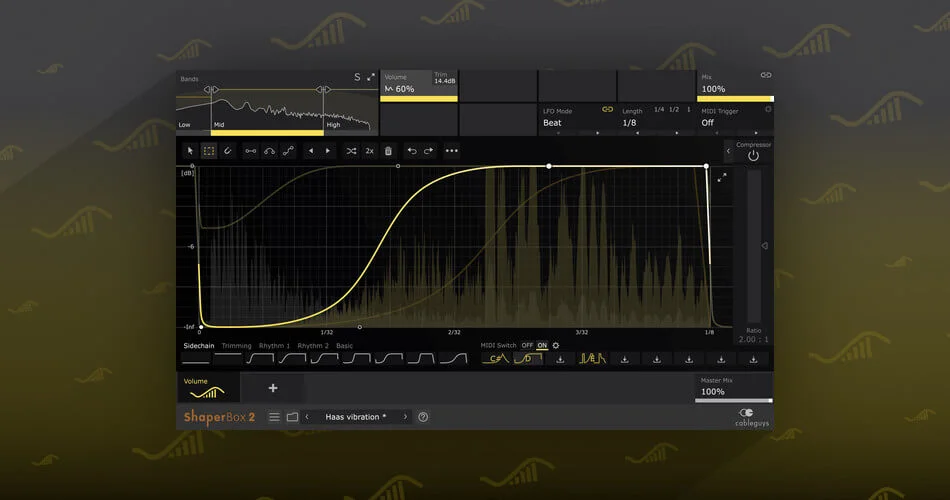Image resolution: width=950 pixels, height=500 pixels.
Task: Open the MIDI Trigger Off selector
Action: (708, 123)
